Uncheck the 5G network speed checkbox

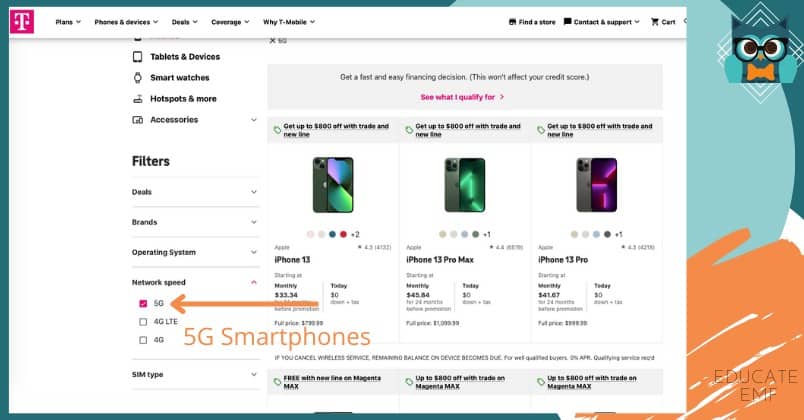tap(143, 304)
